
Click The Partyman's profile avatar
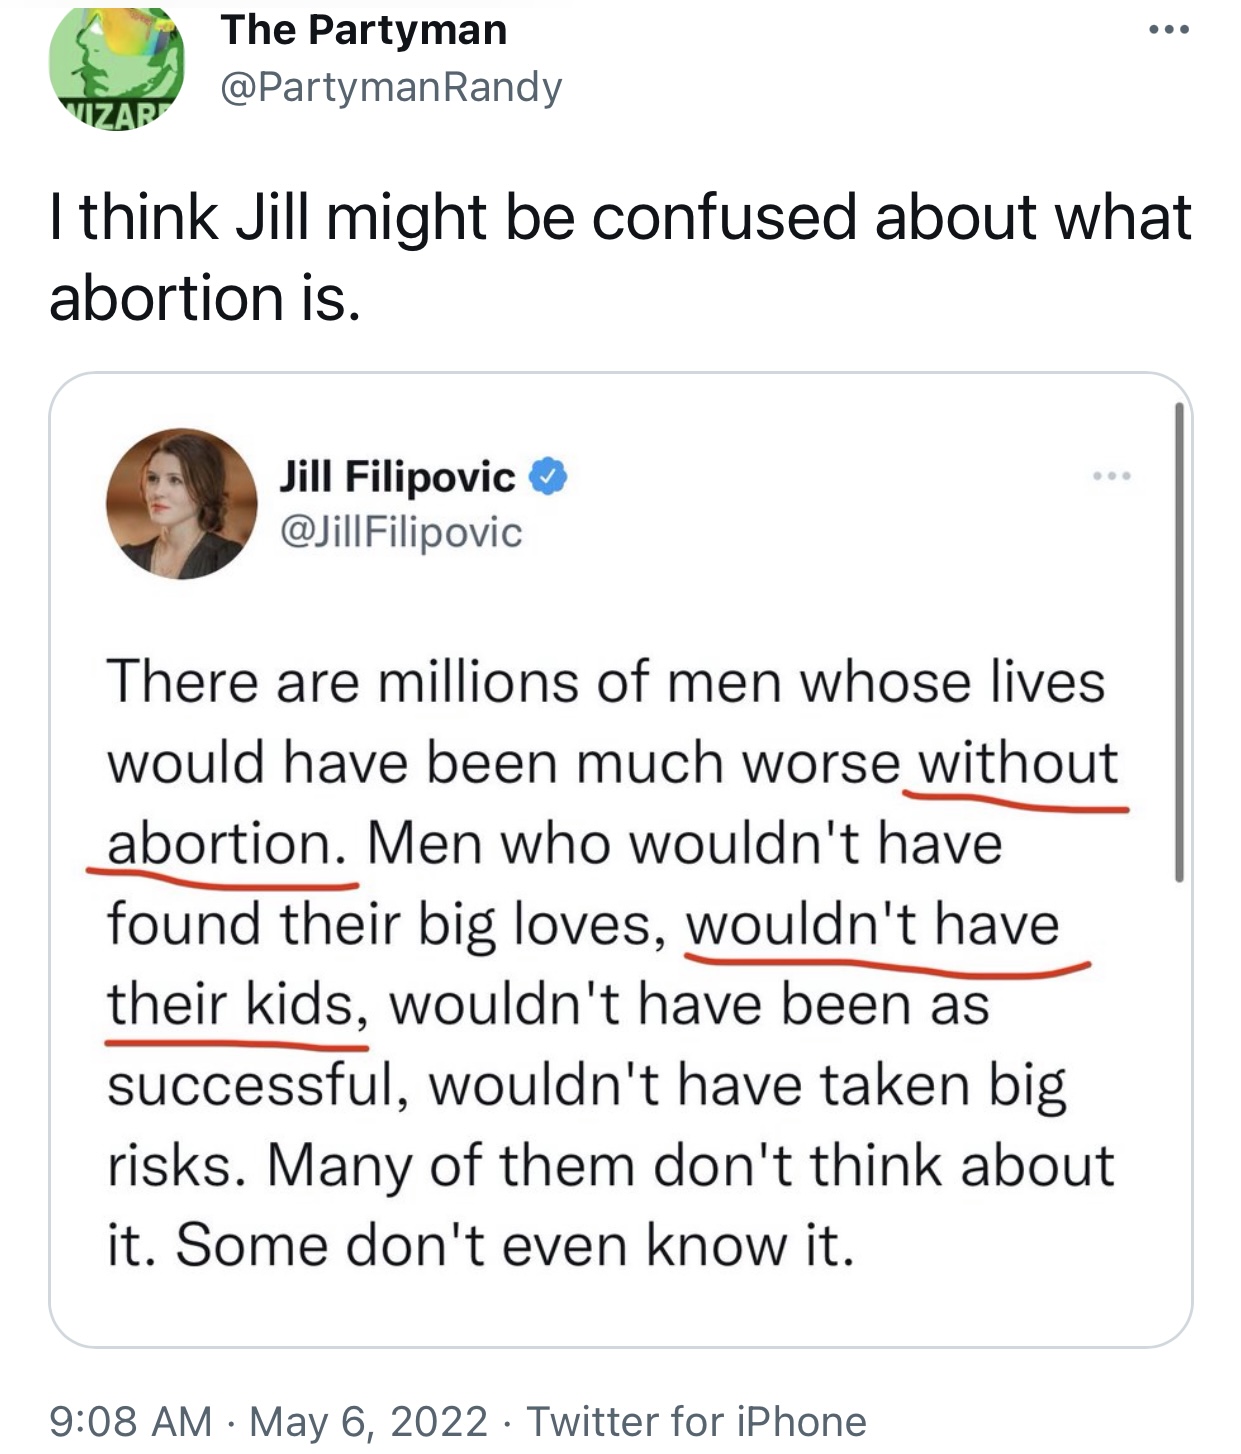click(x=116, y=65)
